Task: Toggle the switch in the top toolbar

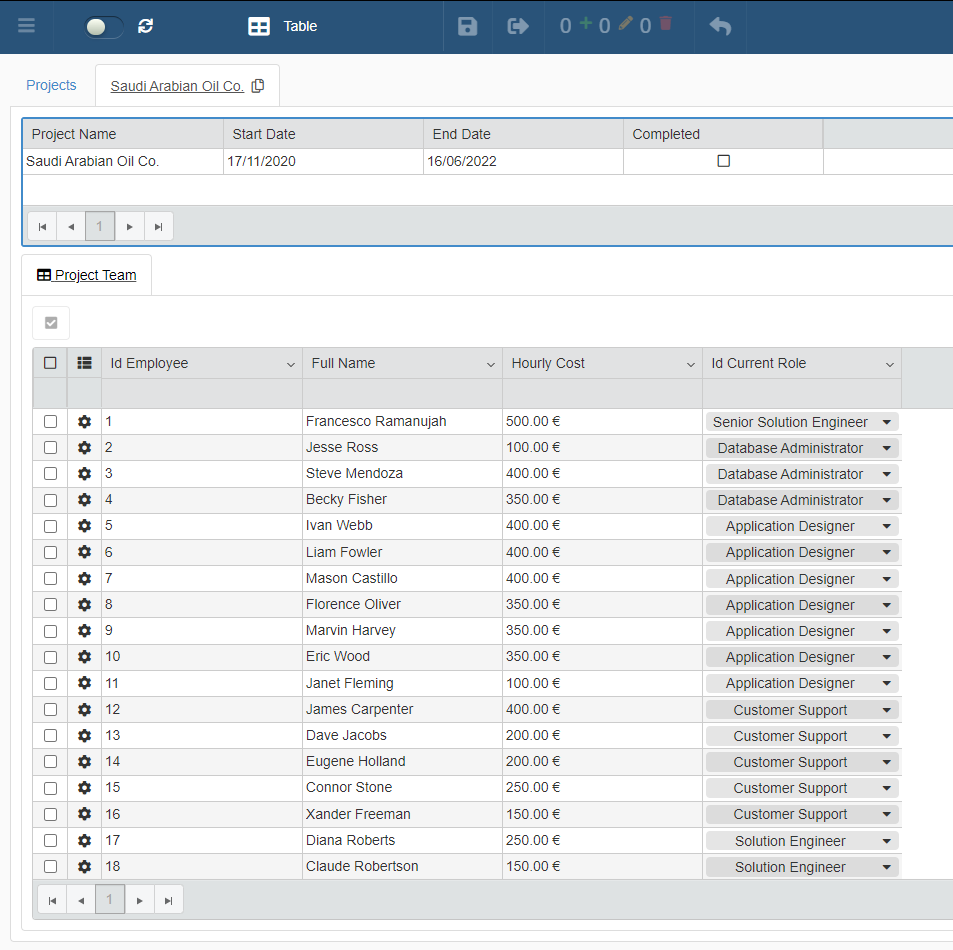Action: tap(104, 27)
